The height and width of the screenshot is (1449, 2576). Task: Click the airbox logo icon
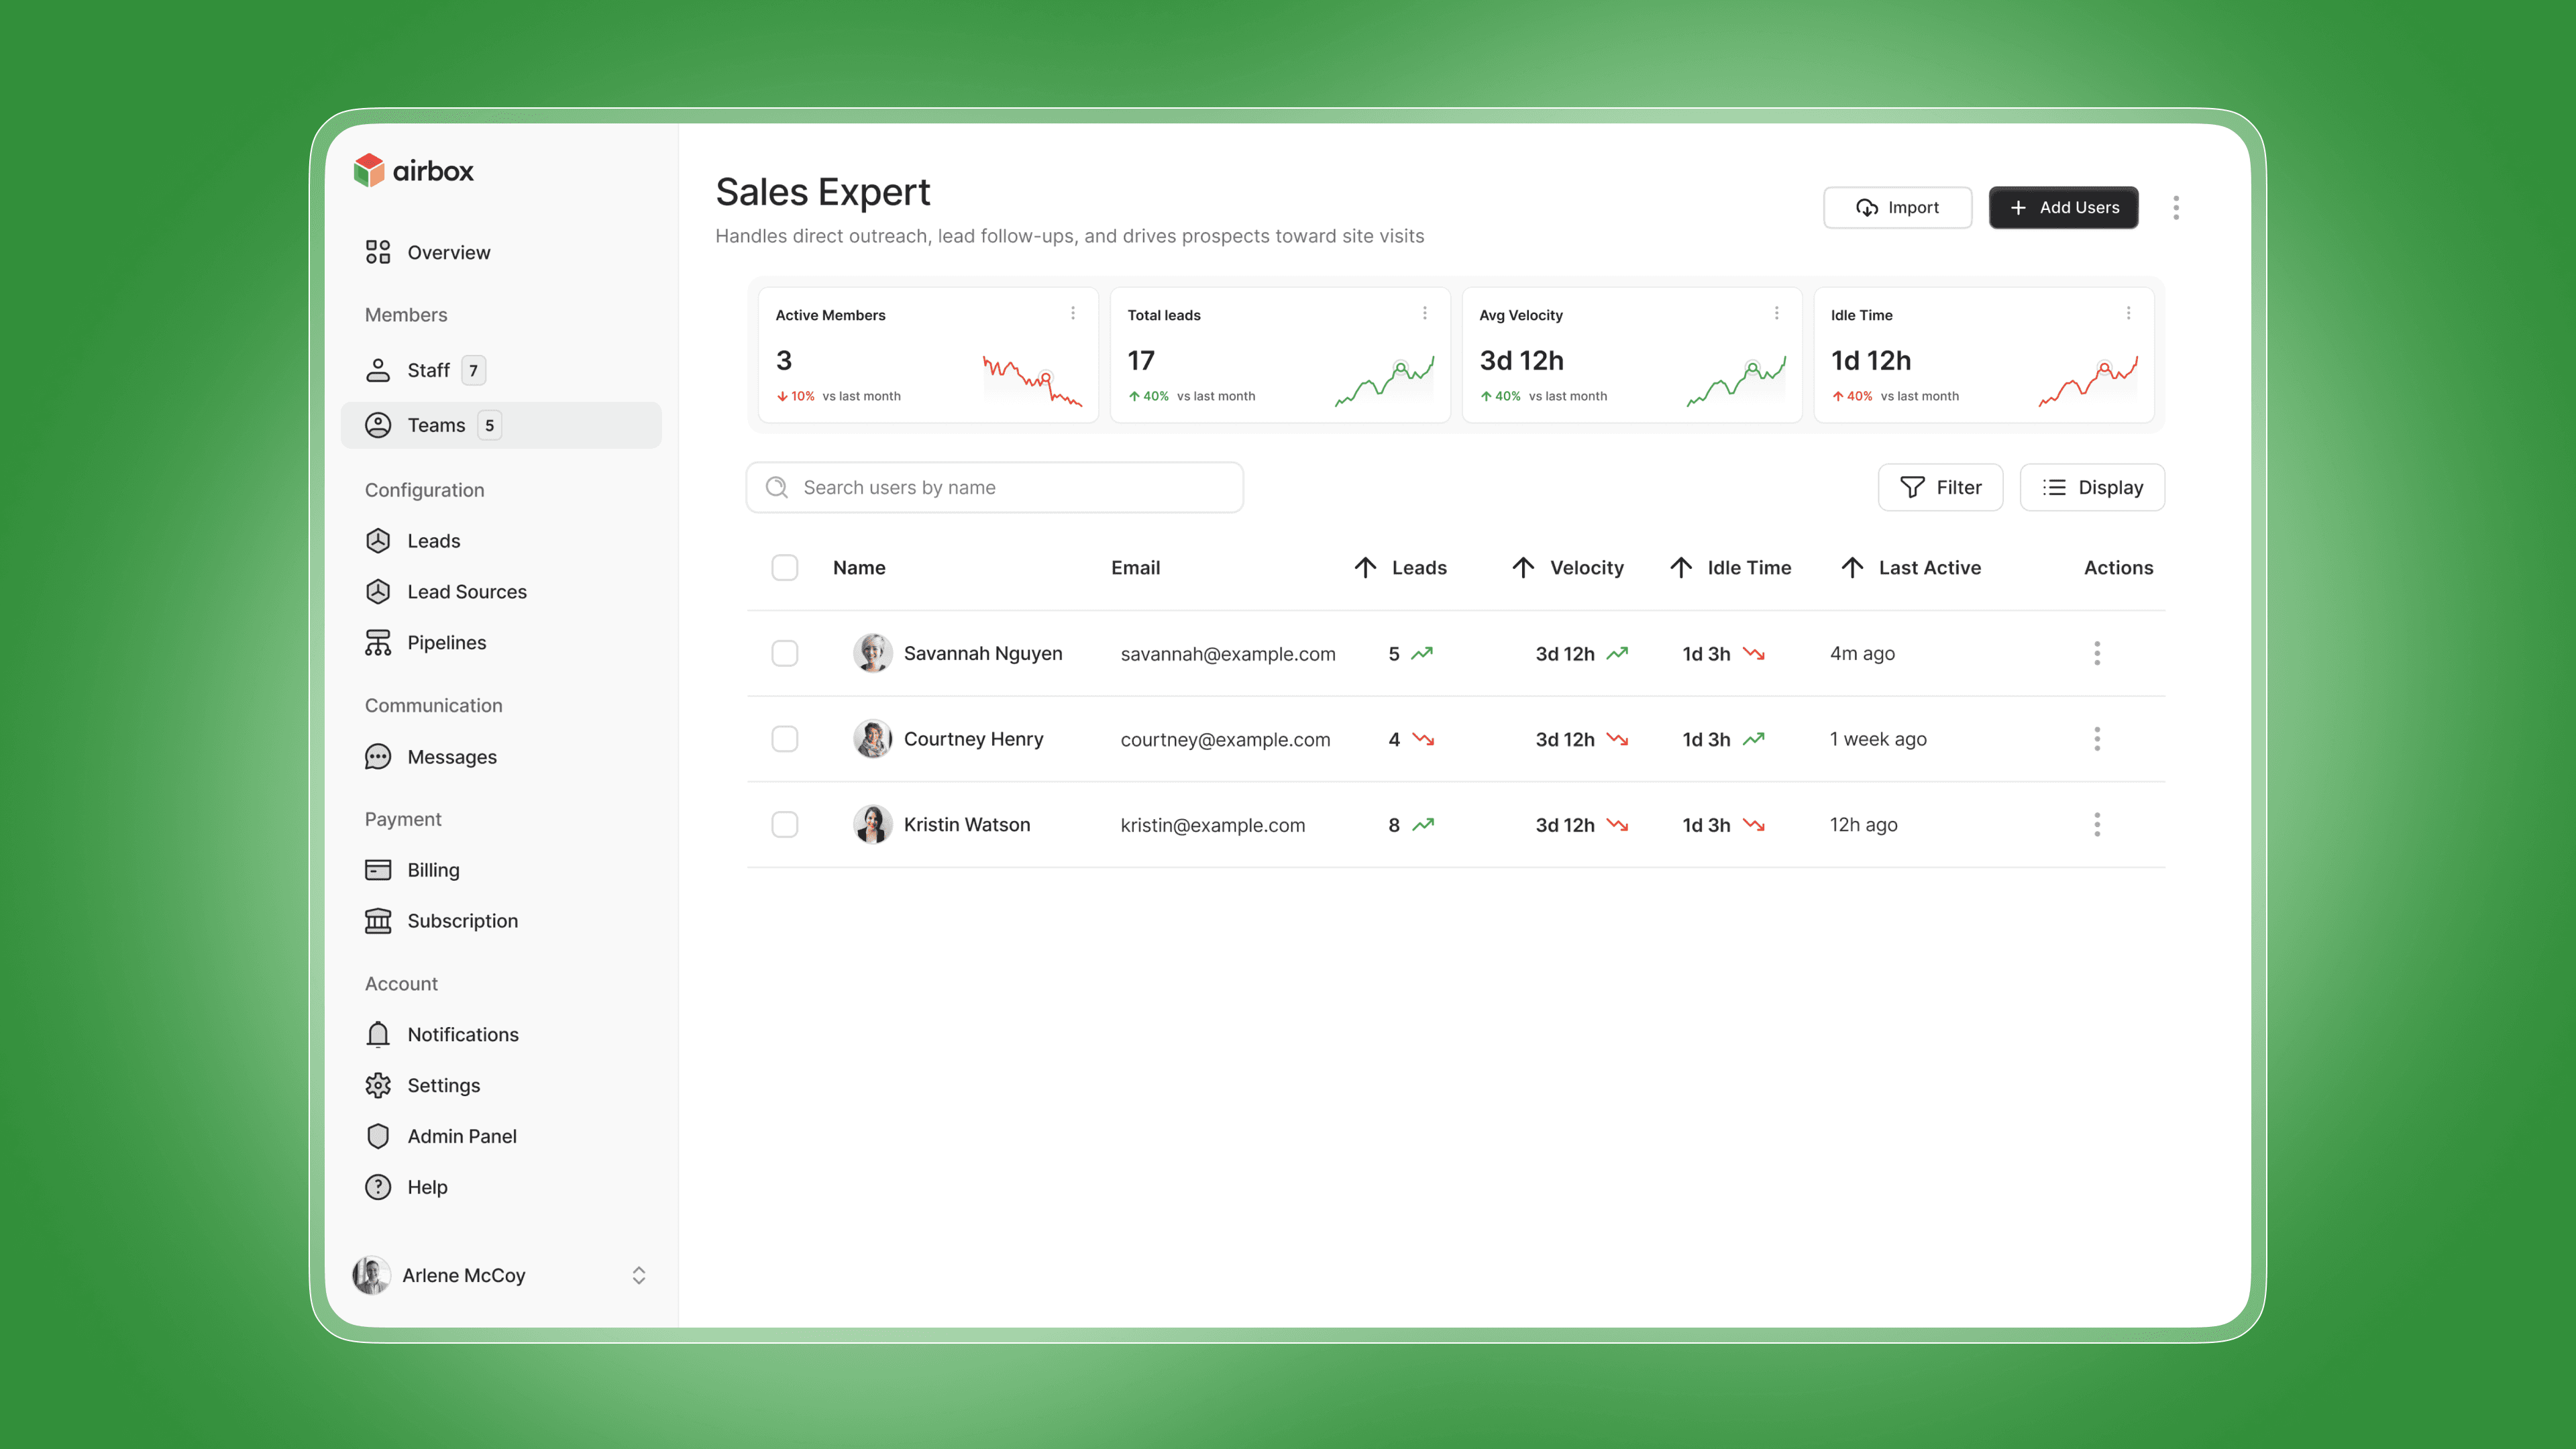[369, 170]
